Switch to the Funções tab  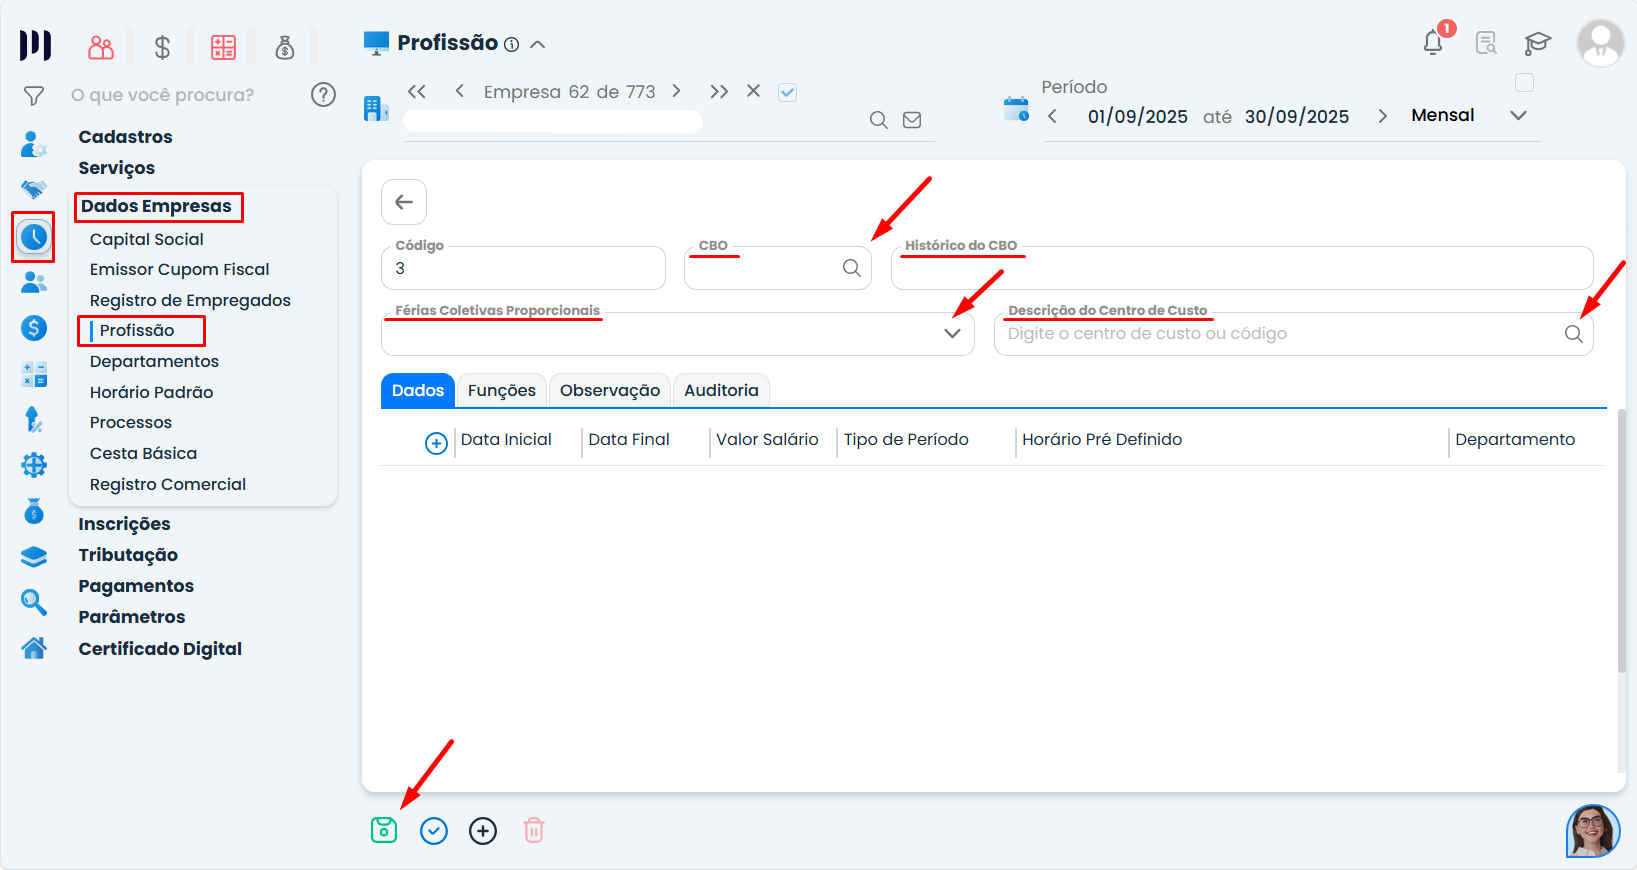[x=501, y=390]
